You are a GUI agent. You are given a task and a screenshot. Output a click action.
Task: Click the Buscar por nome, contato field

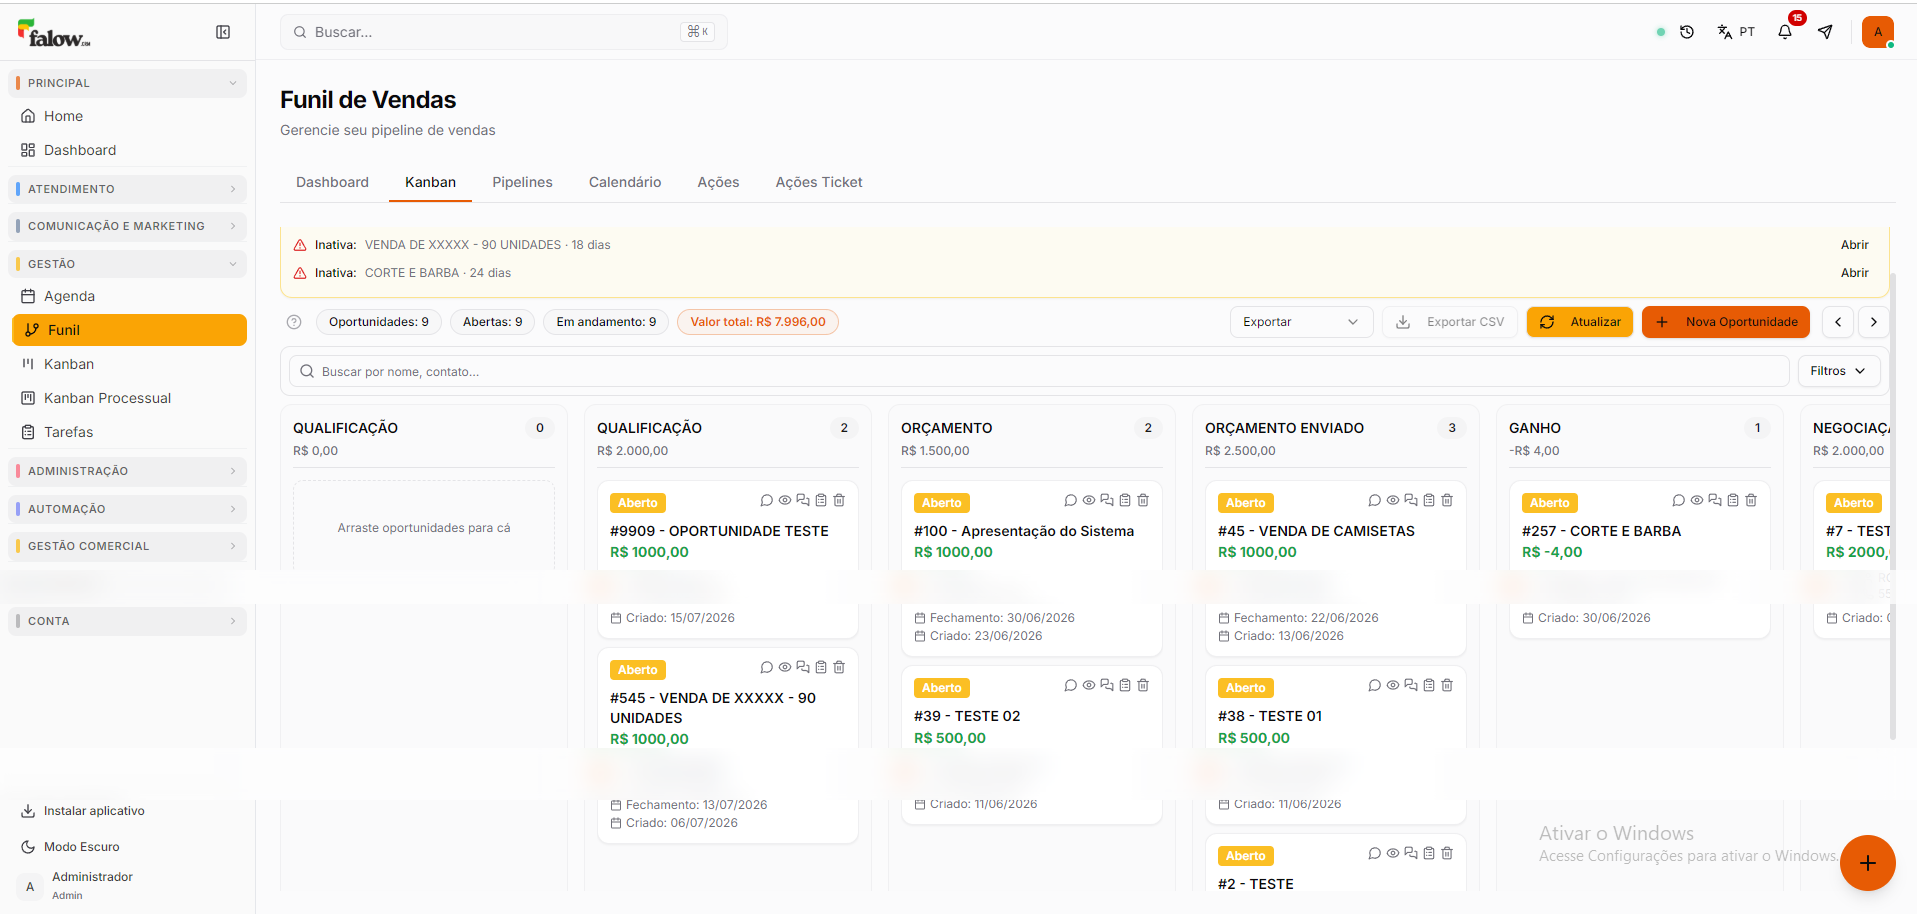[1039, 371]
